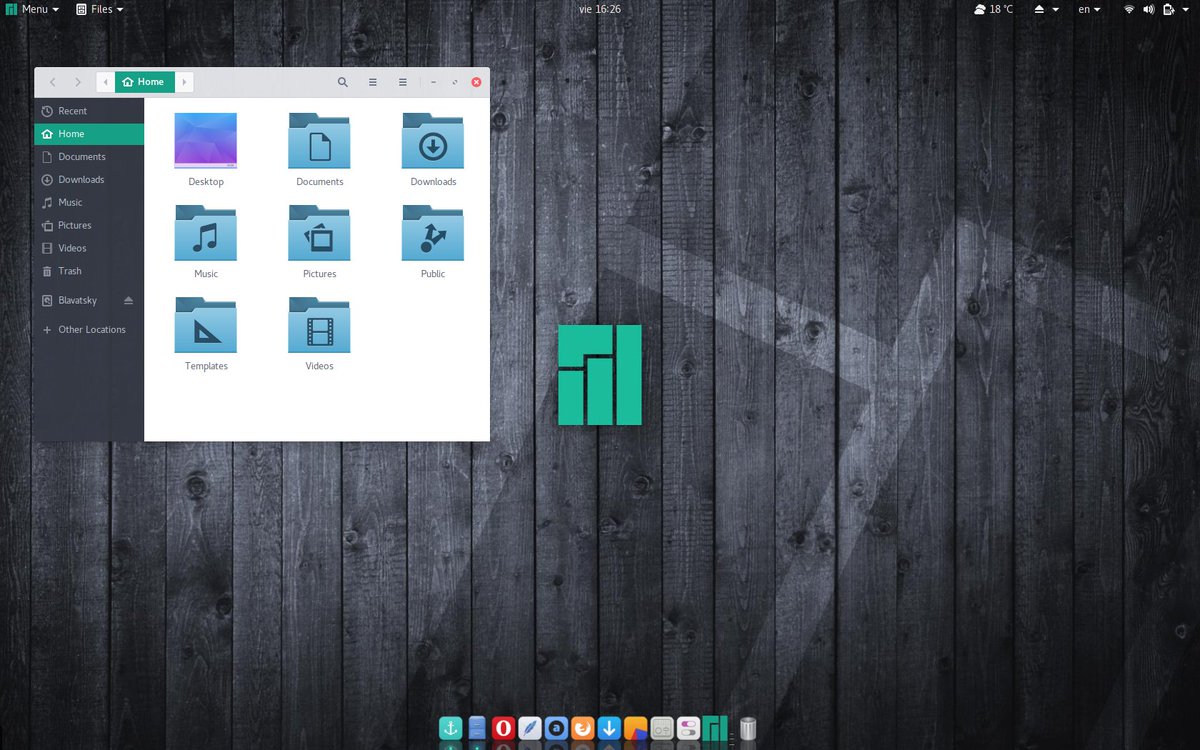Launch Opera from the dock
1200x750 pixels.
pyautogui.click(x=503, y=728)
